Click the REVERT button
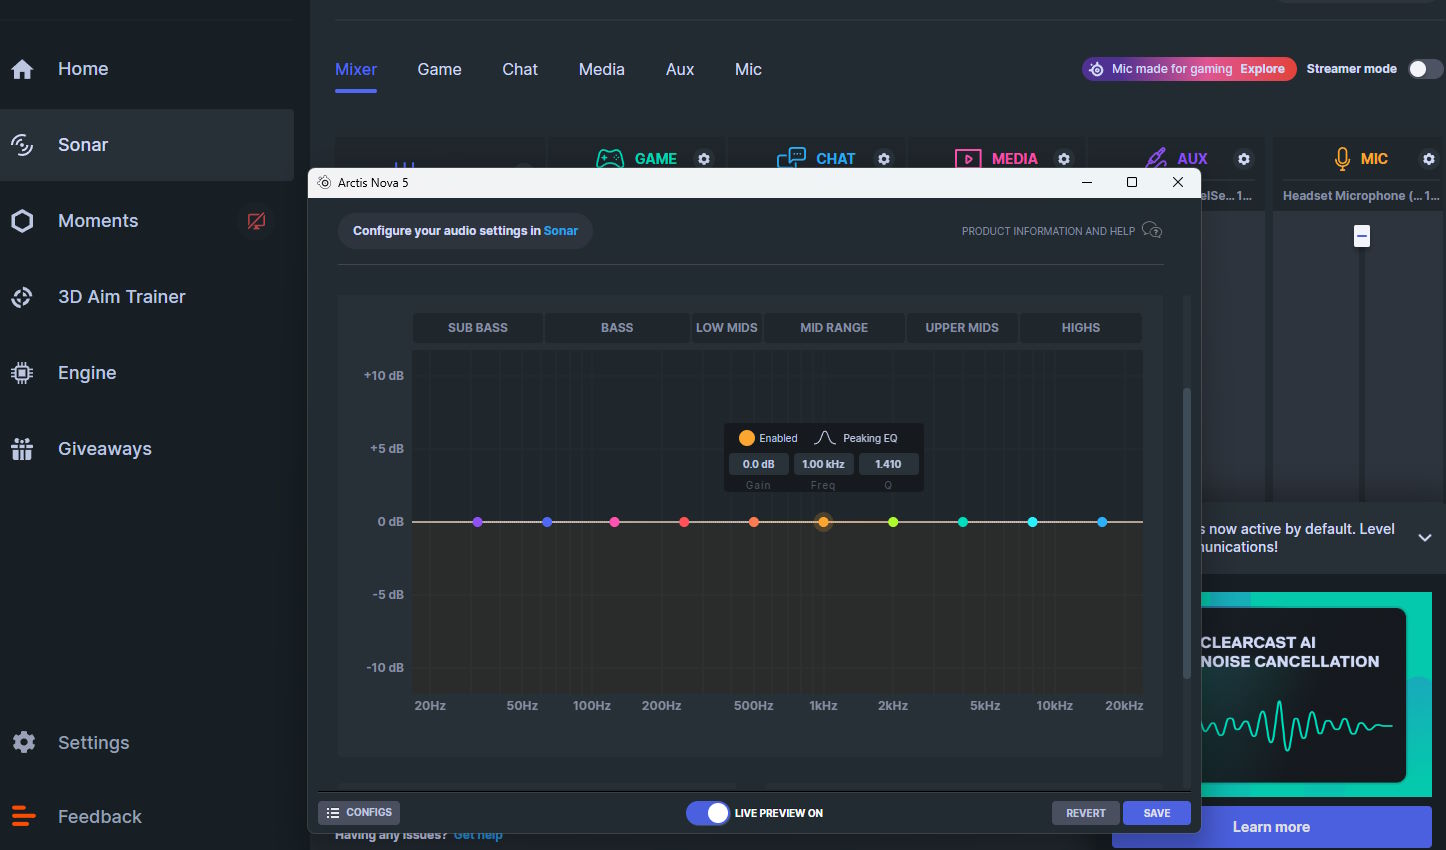 (1086, 813)
